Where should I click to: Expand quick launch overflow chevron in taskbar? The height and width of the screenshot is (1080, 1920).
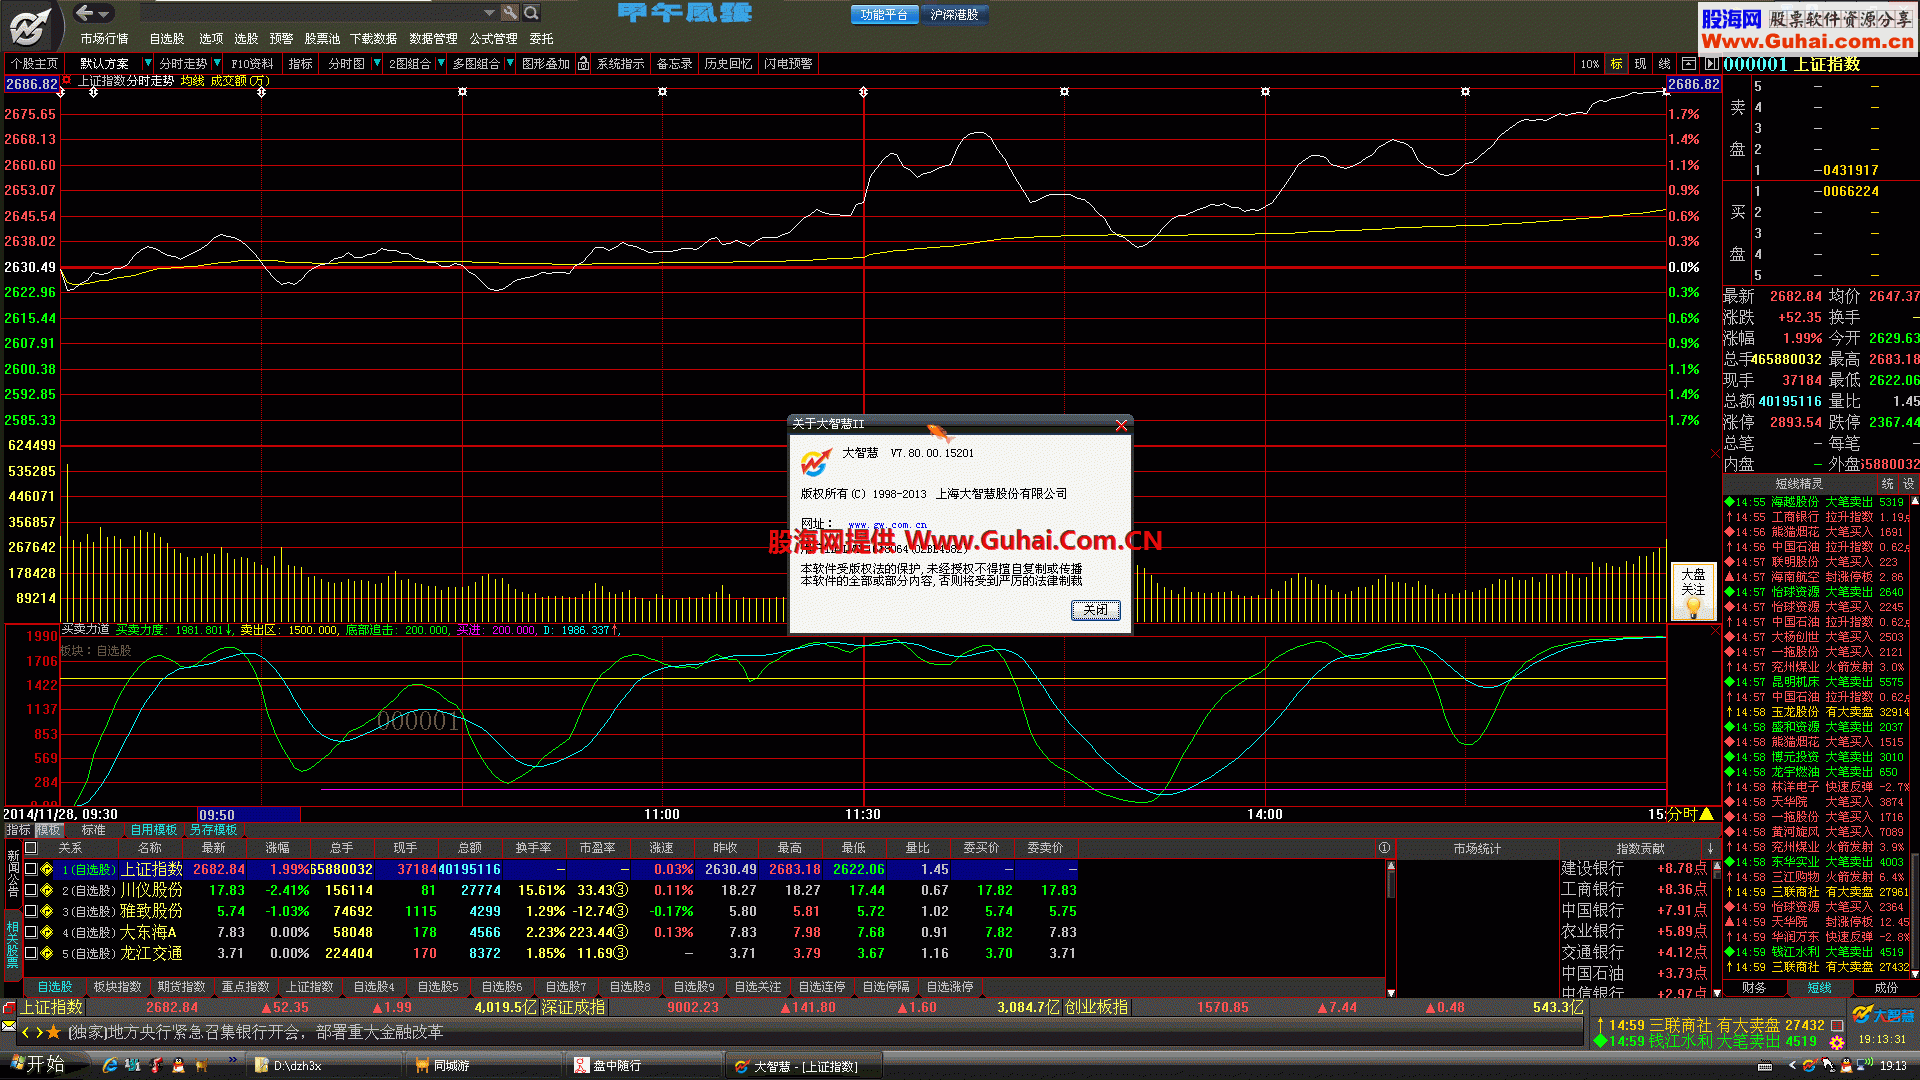[233, 1060]
